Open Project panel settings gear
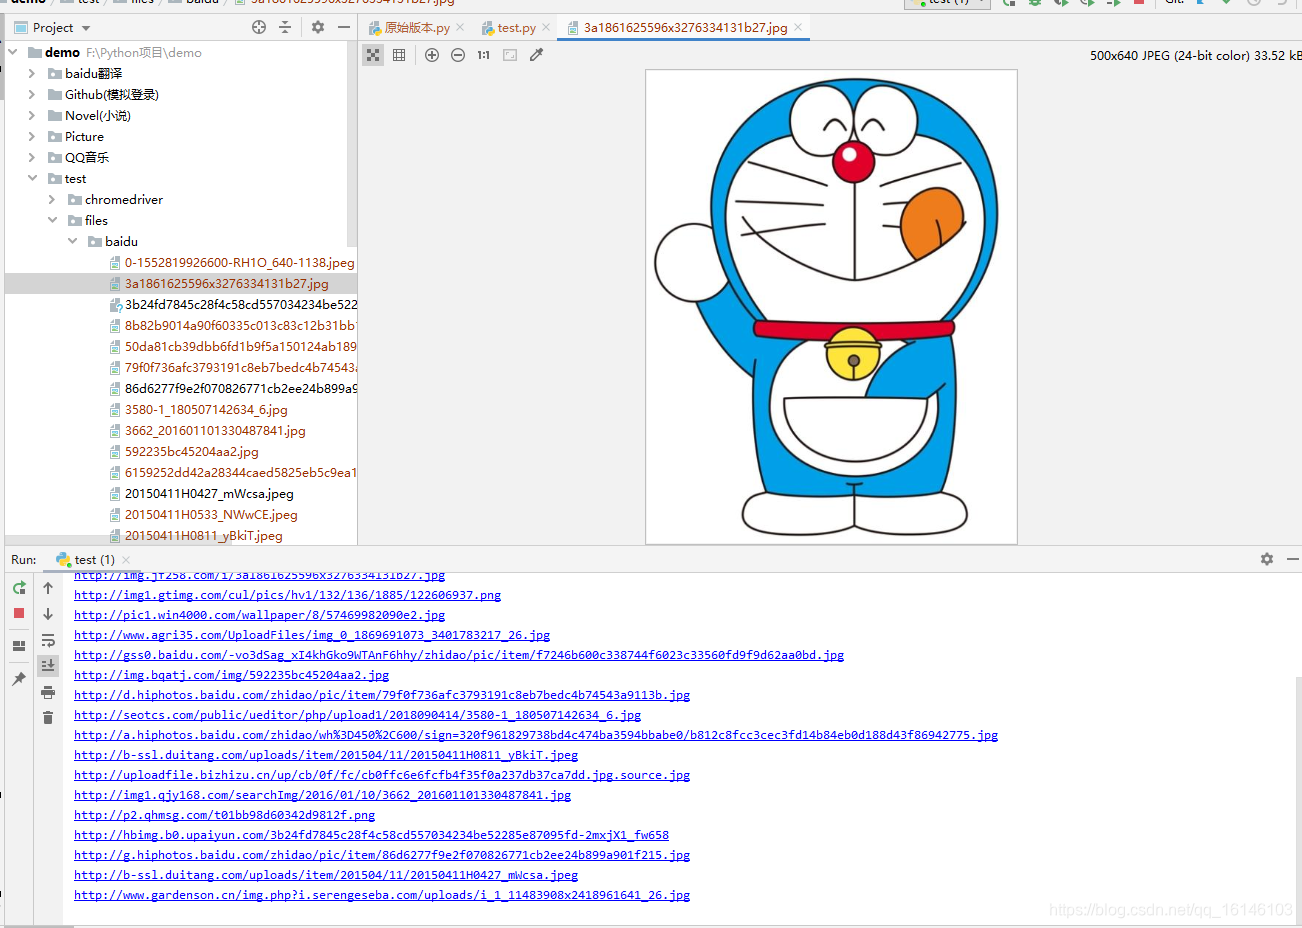This screenshot has width=1302, height=928. (318, 27)
